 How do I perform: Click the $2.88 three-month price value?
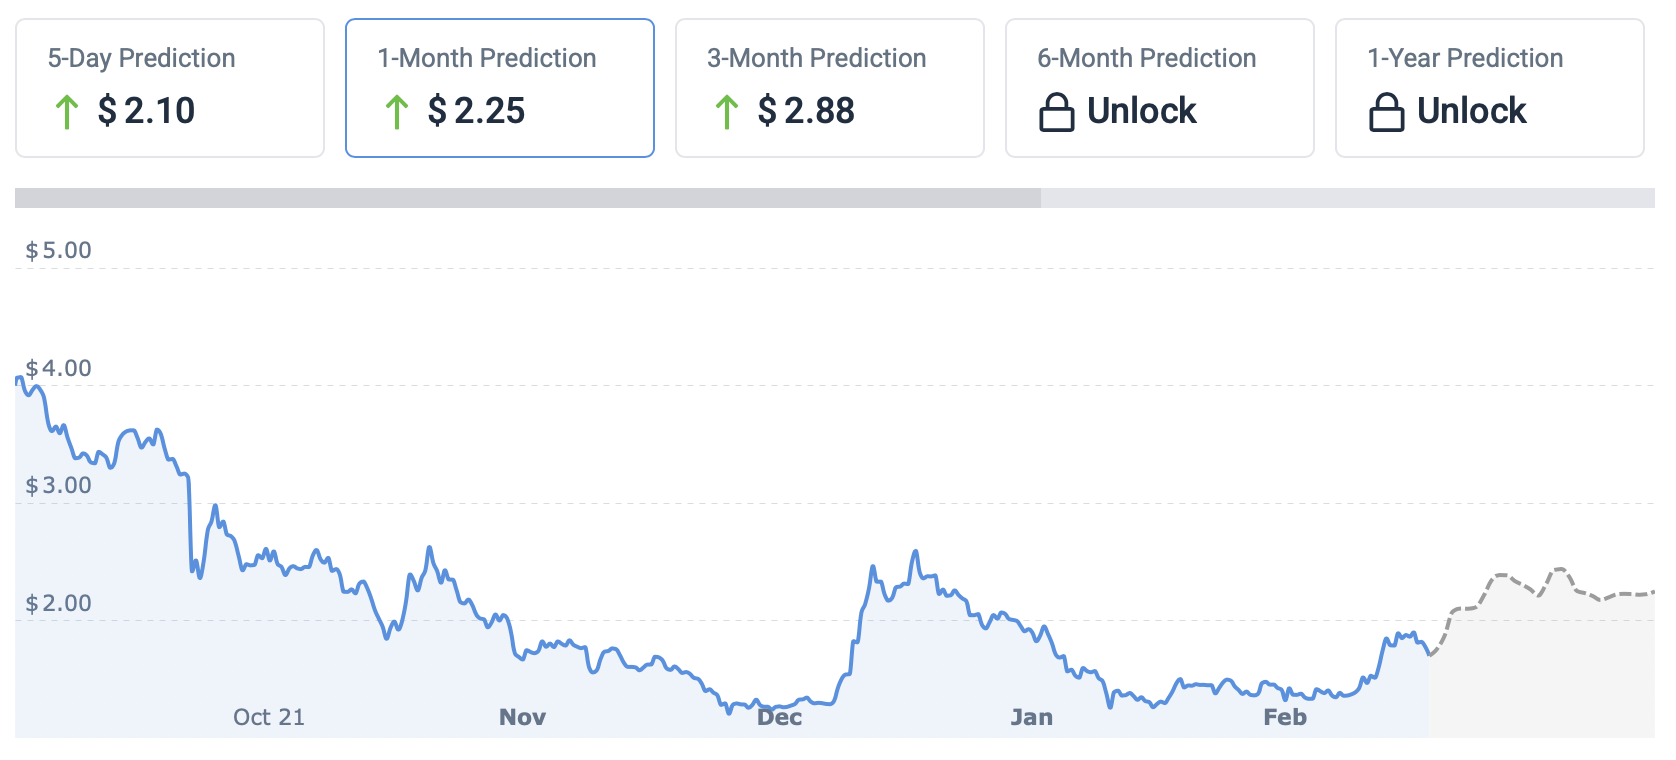pyautogui.click(x=806, y=111)
